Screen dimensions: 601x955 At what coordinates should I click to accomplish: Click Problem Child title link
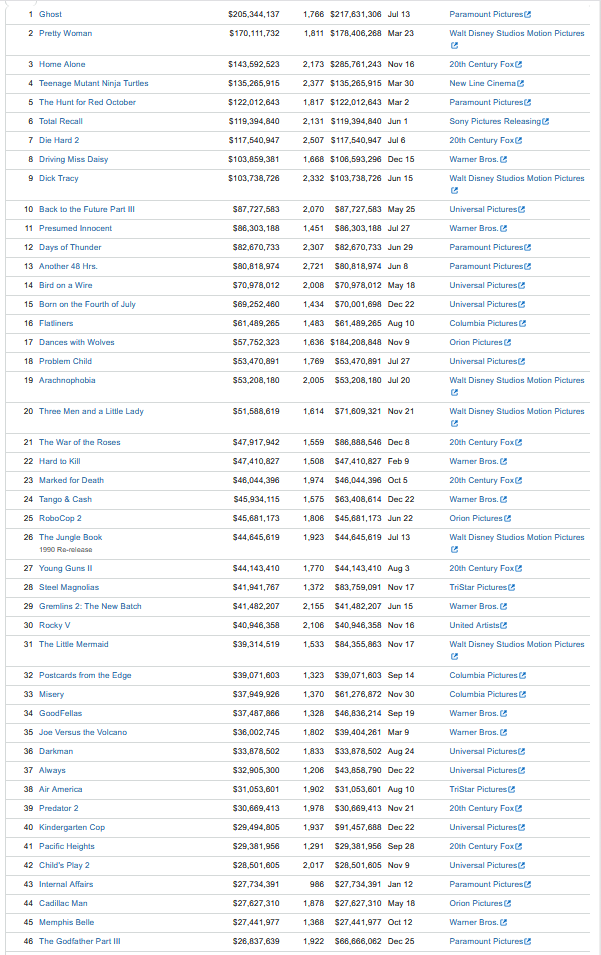[65, 361]
